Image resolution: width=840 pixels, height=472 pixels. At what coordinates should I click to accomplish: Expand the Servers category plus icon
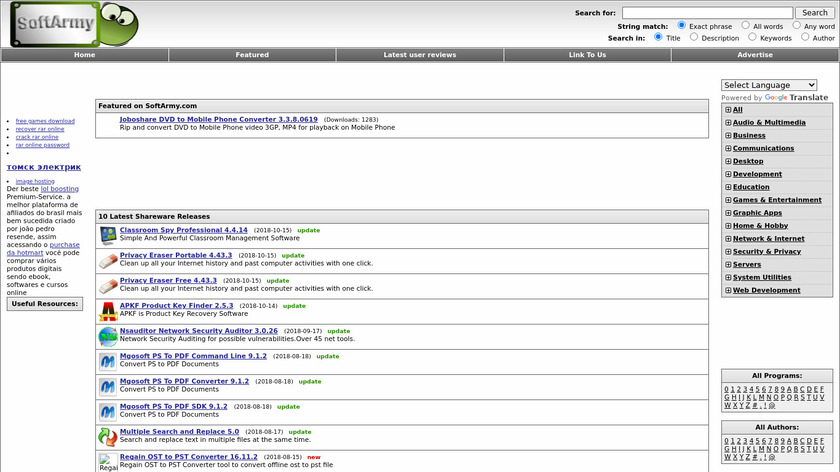tap(728, 264)
